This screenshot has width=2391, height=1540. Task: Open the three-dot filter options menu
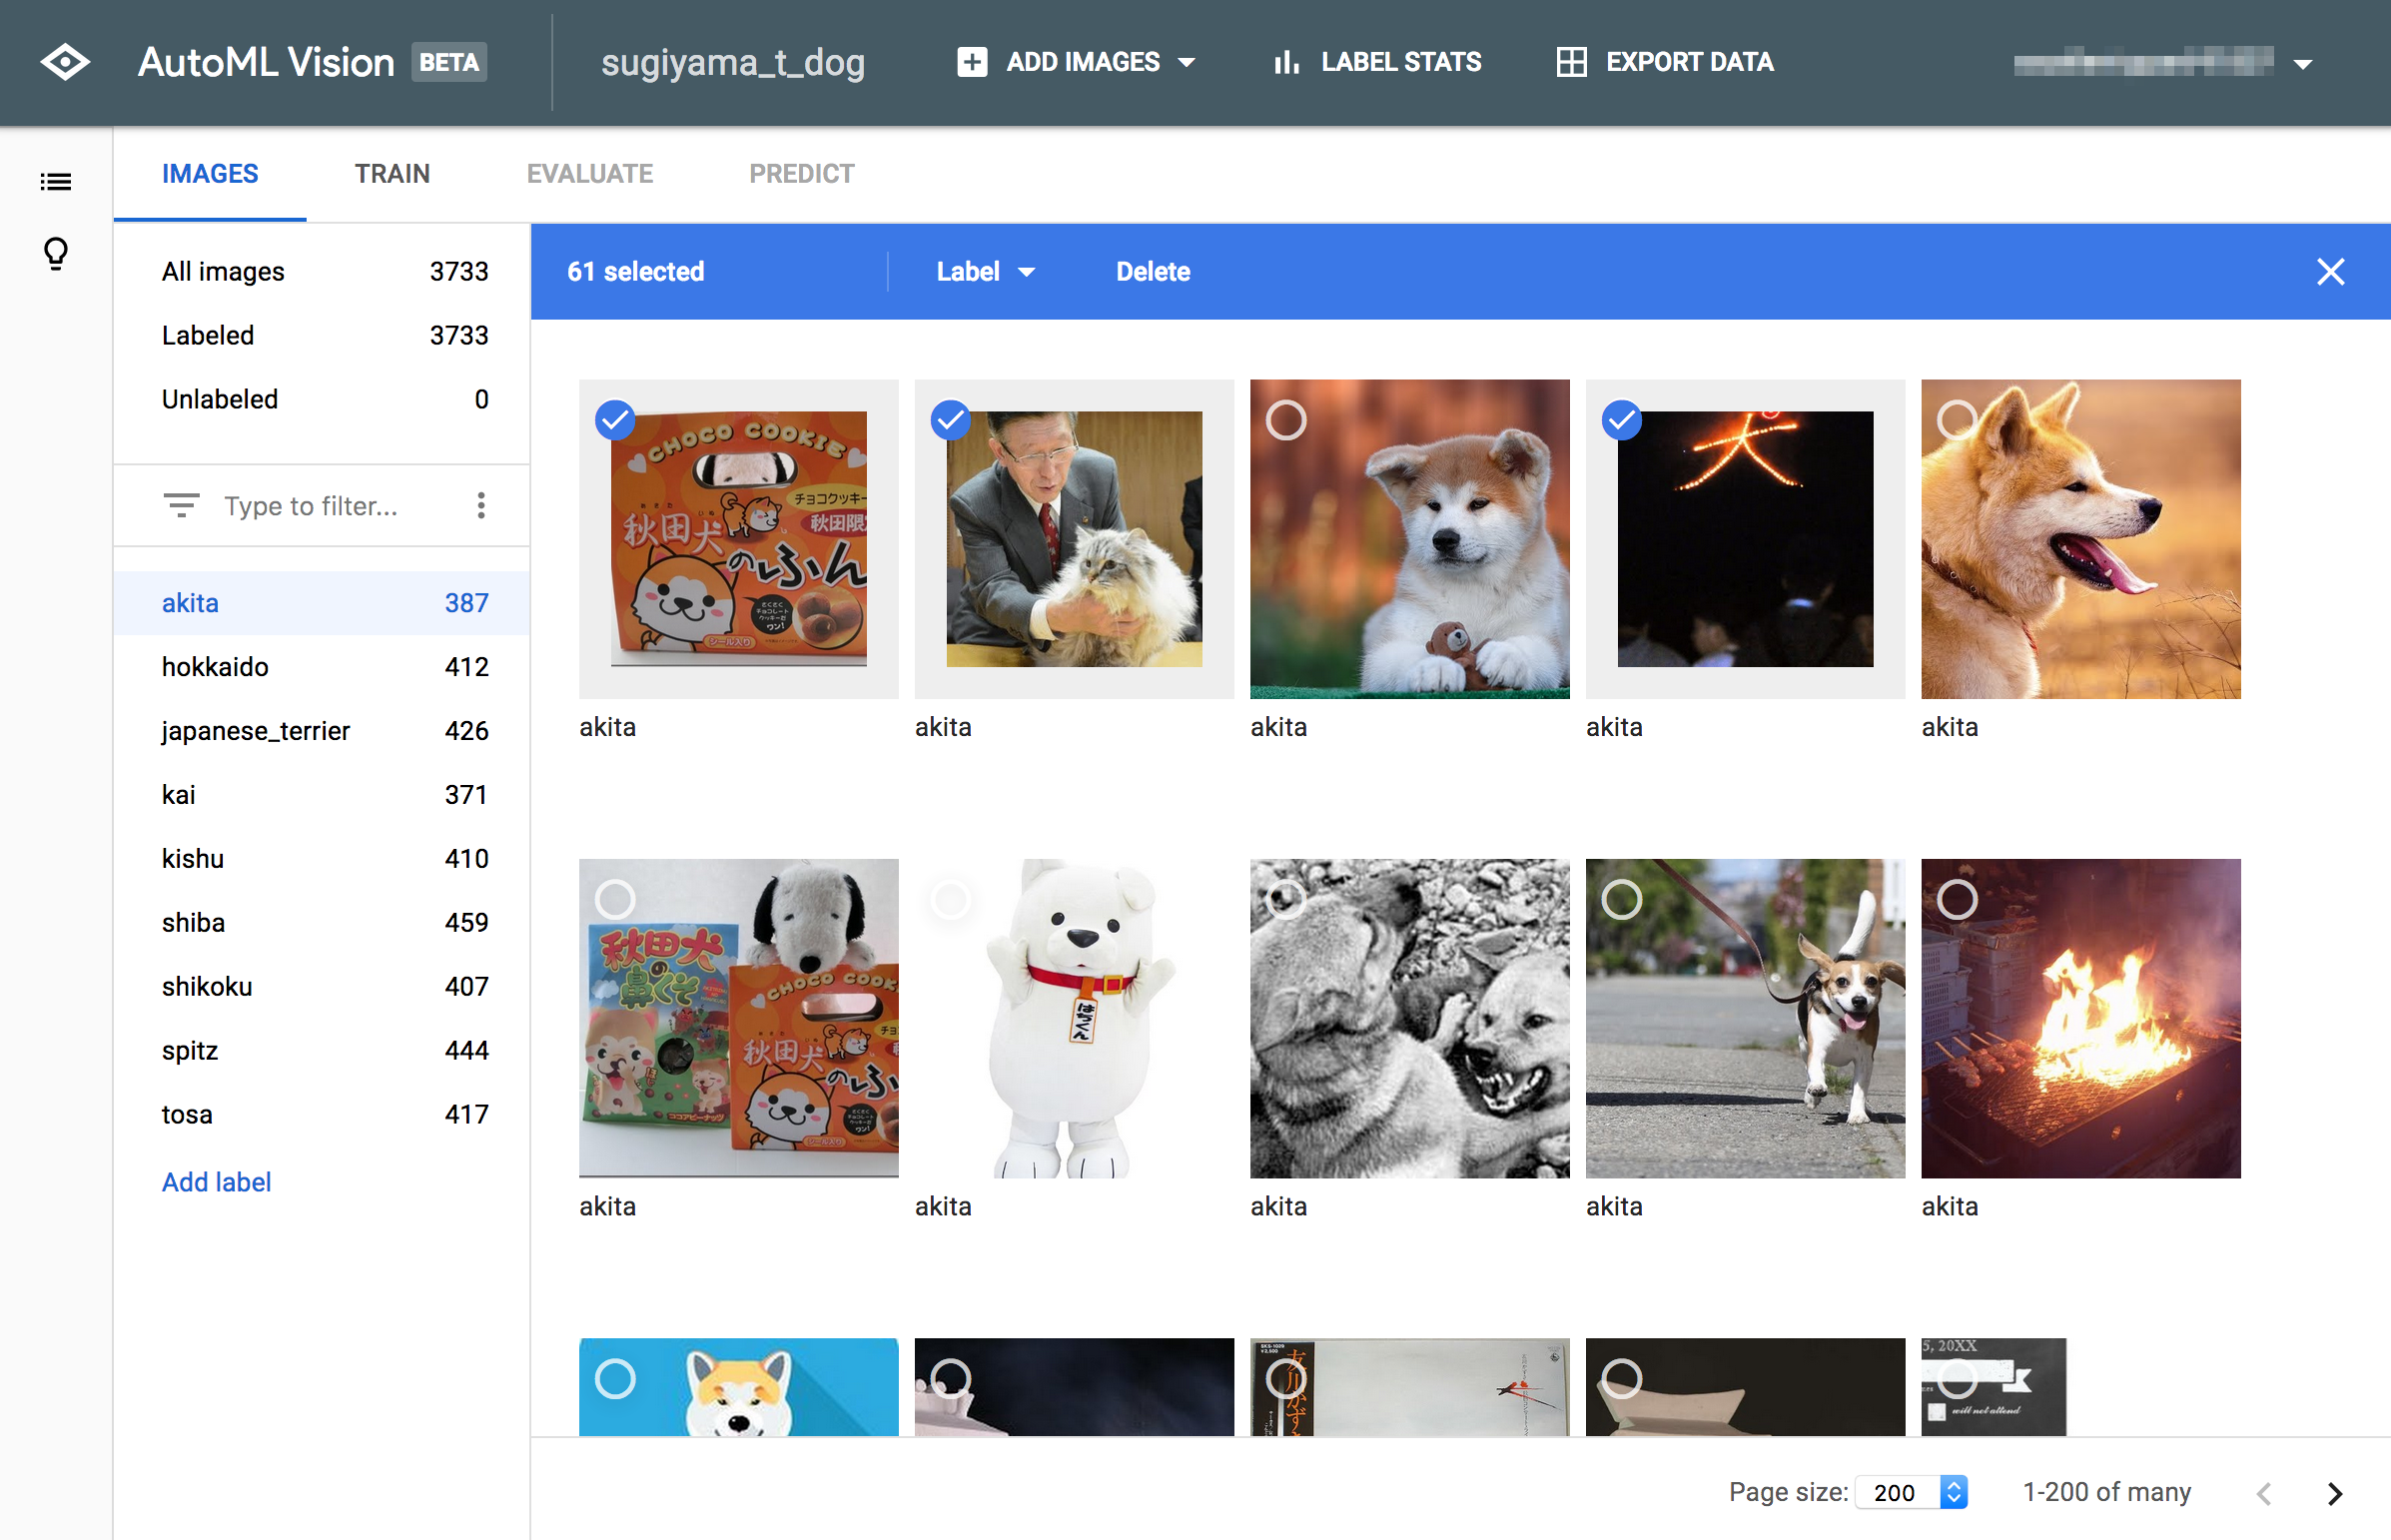click(x=481, y=505)
